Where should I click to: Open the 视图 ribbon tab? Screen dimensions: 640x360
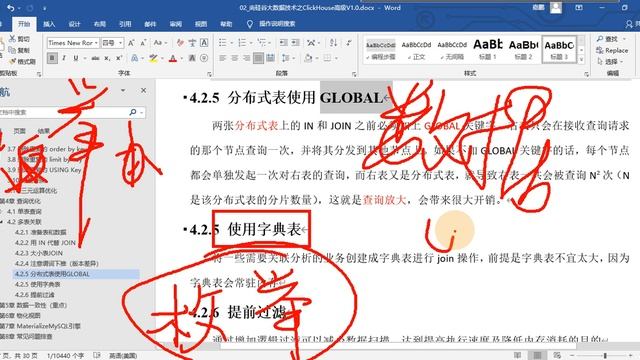201,24
